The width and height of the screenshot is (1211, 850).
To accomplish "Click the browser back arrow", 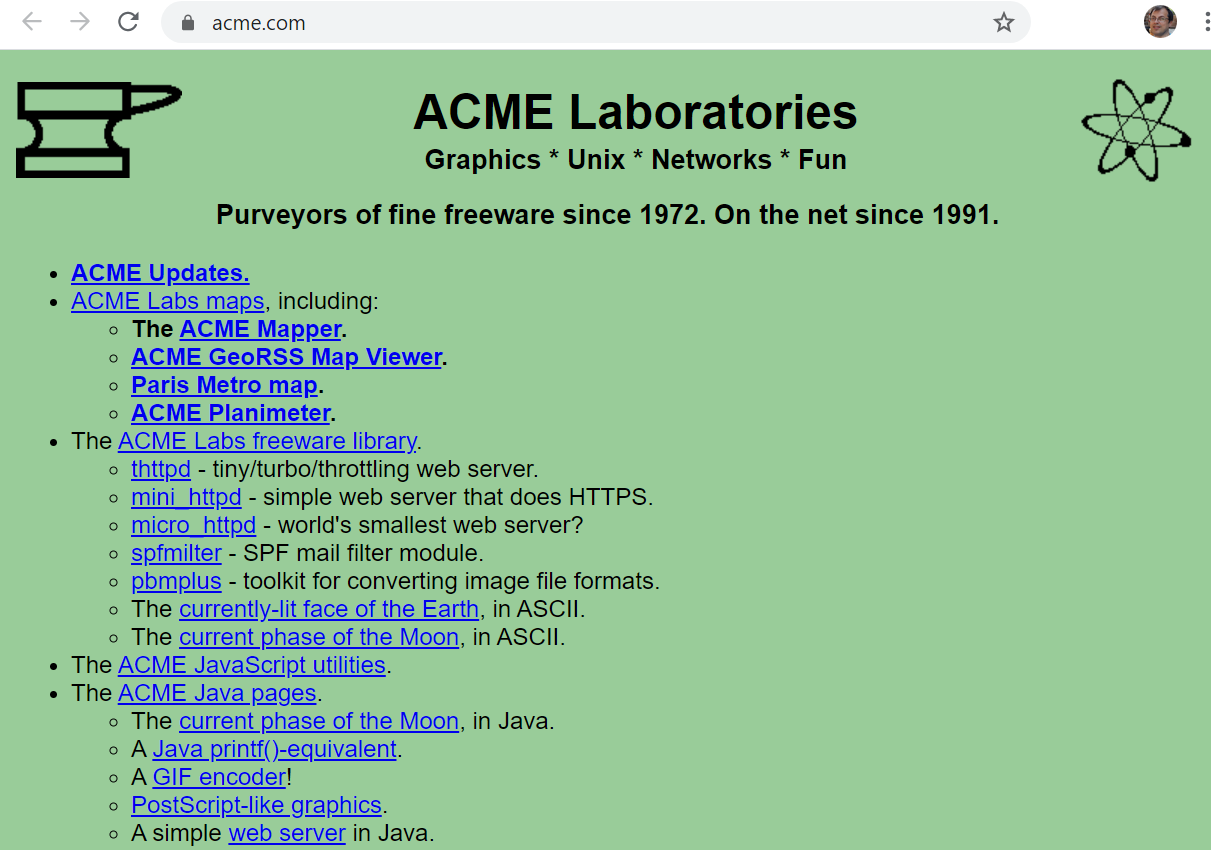I will tap(32, 22).
